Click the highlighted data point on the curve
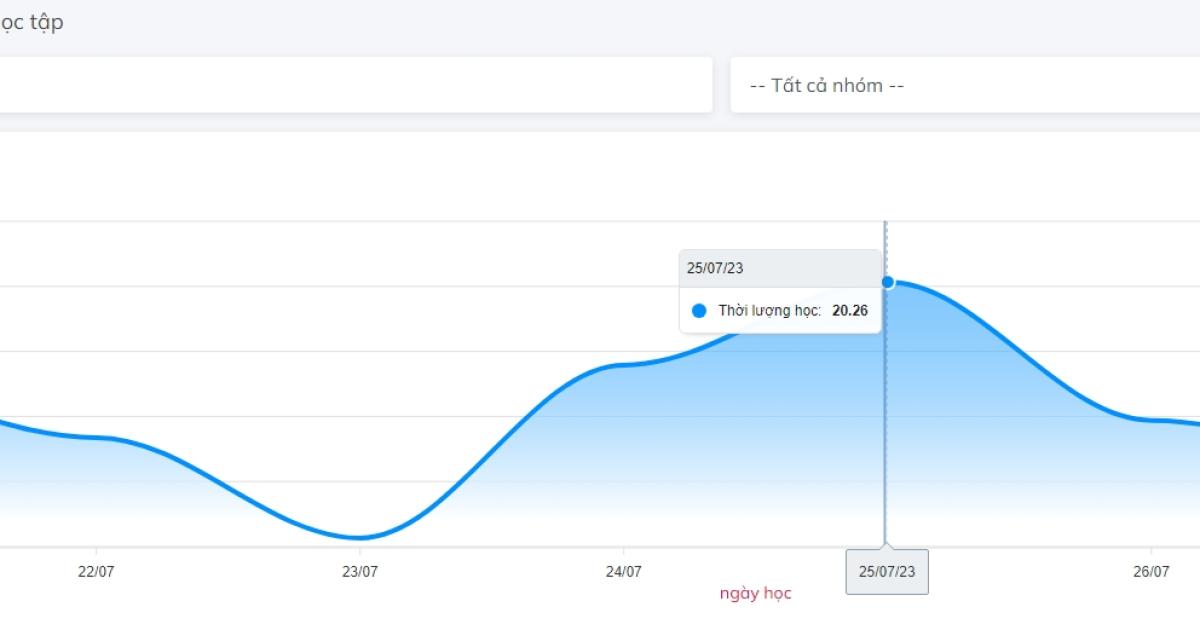This screenshot has height=630, width=1200. click(x=888, y=282)
